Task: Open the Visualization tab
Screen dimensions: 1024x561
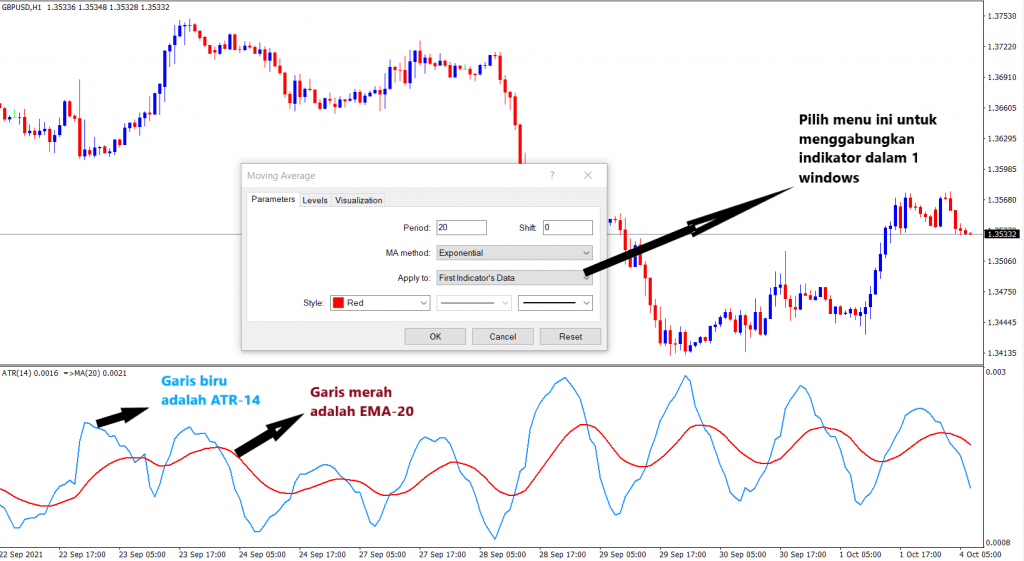Action: [358, 200]
